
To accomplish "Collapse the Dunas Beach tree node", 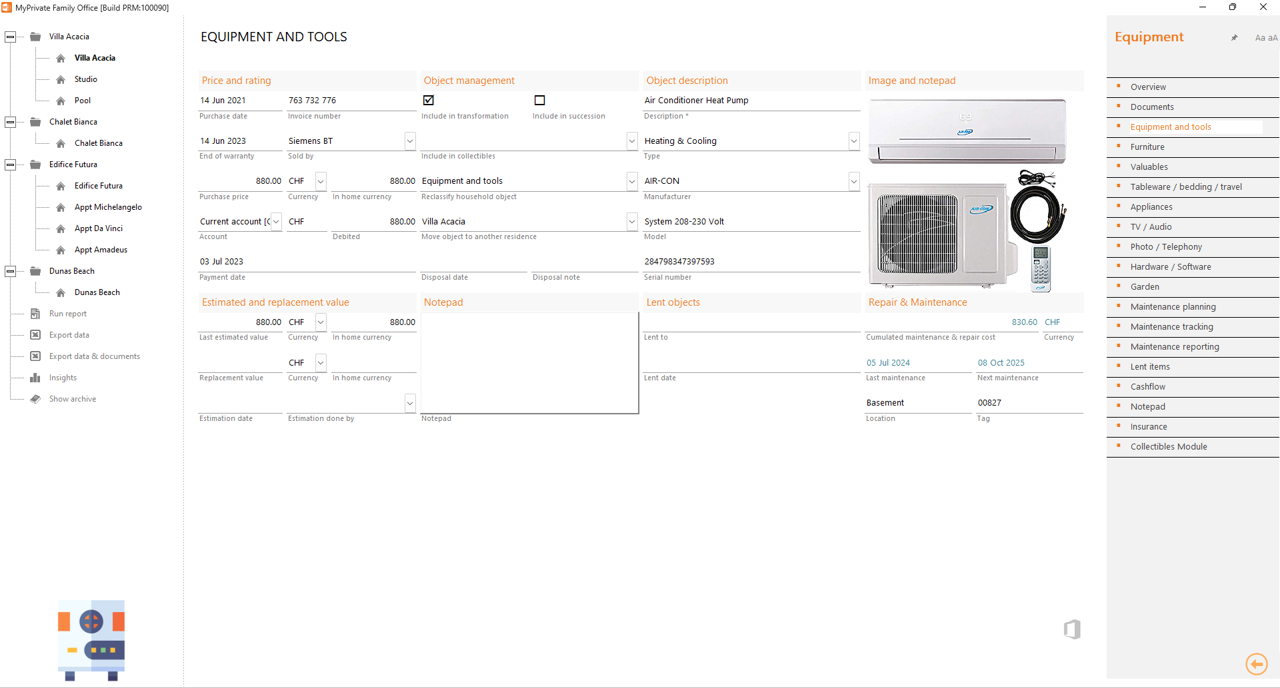I will pyautogui.click(x=8, y=270).
